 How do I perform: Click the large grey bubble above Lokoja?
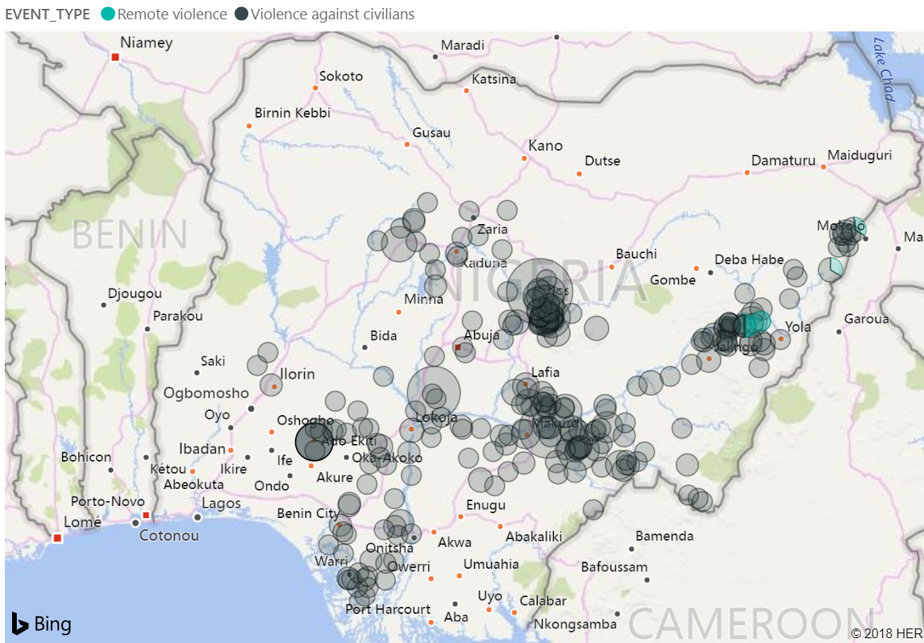coord(434,391)
